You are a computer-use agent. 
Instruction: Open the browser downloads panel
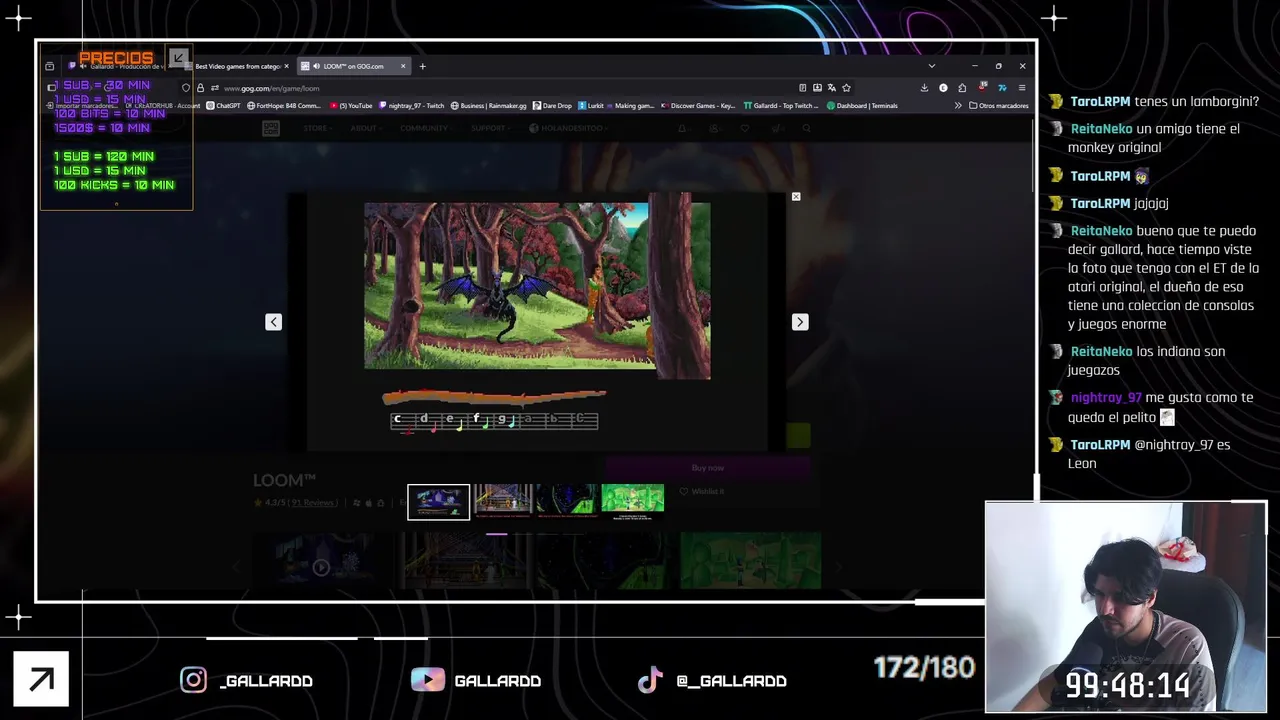coord(924,88)
